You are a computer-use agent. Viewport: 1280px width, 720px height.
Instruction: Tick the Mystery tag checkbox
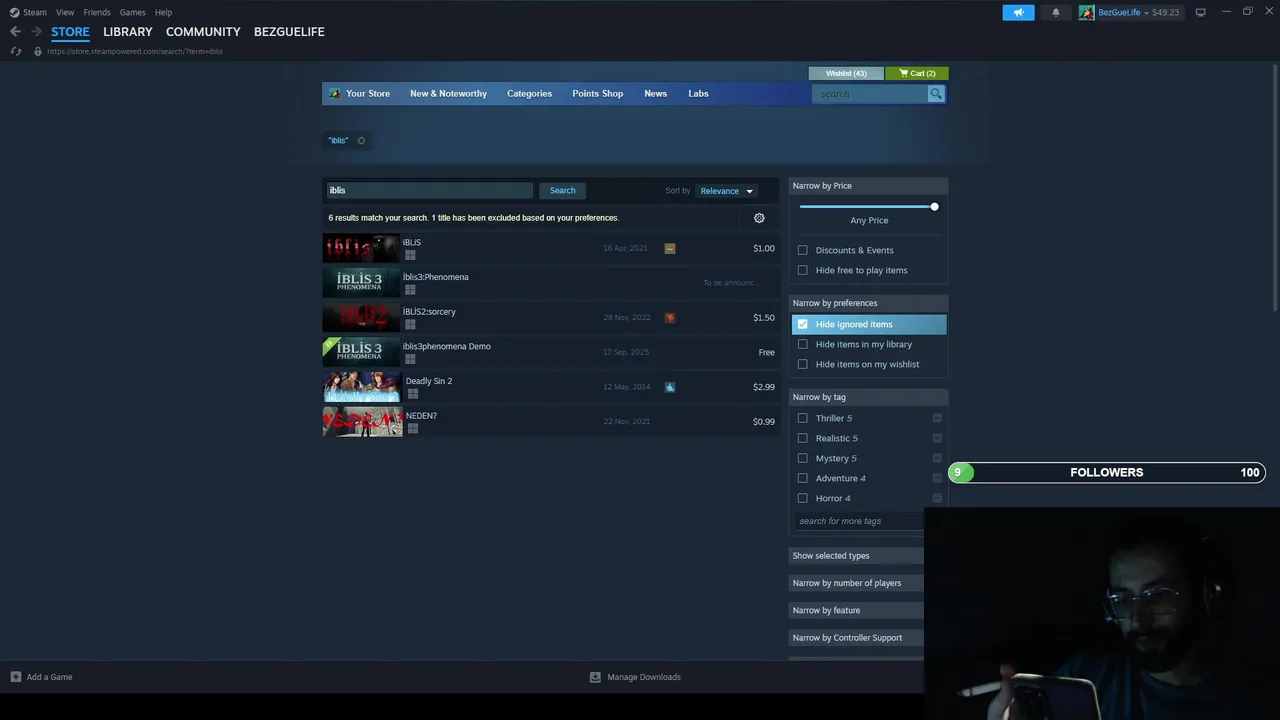(x=802, y=458)
